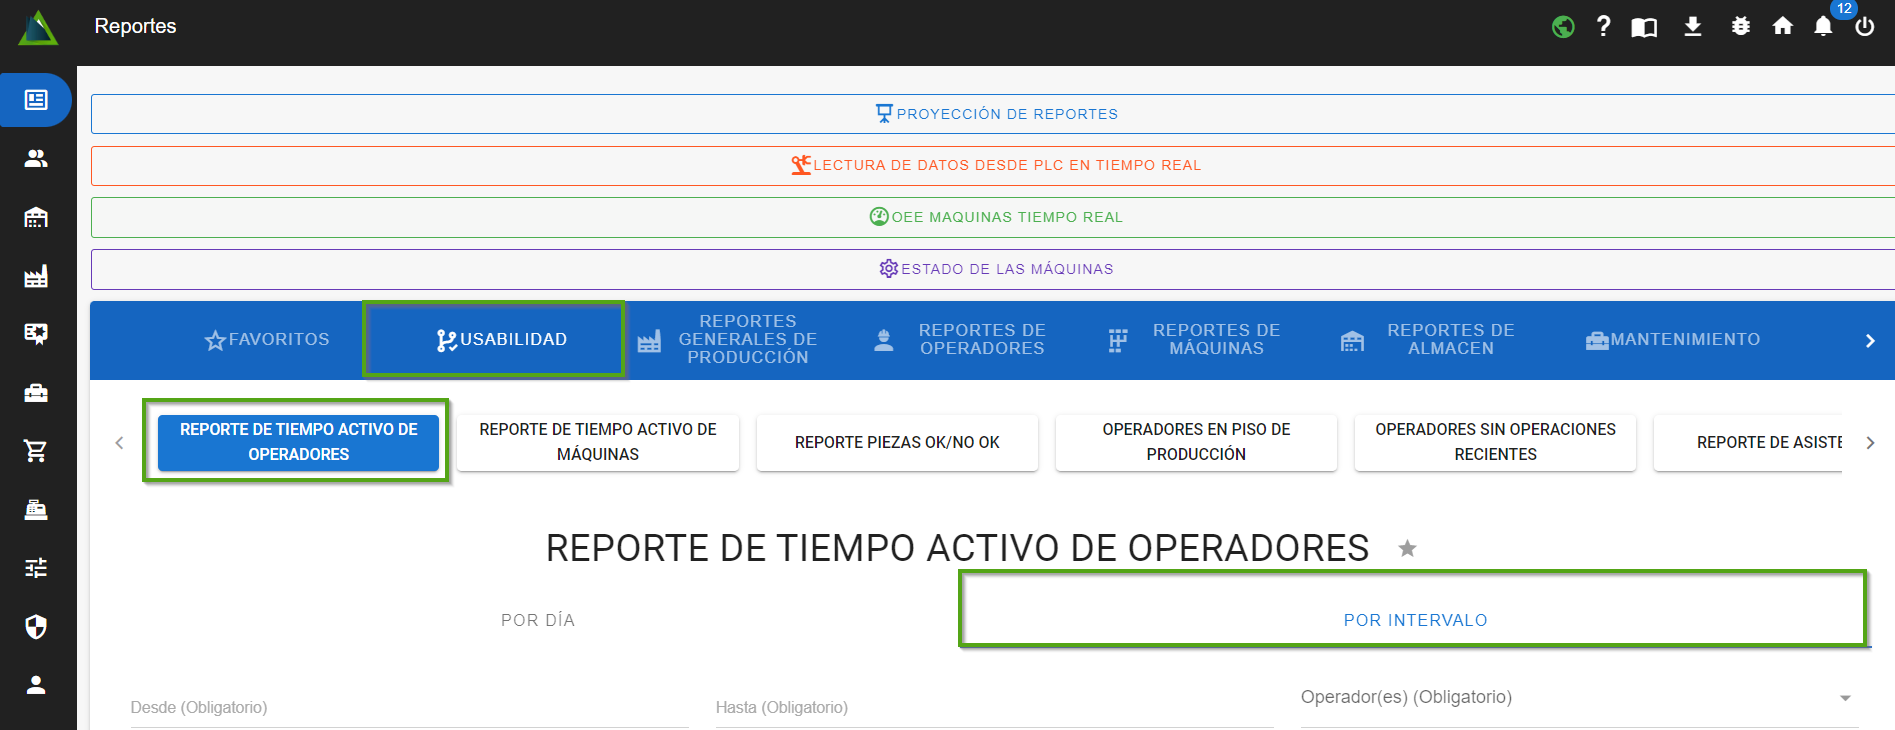Open the shopping cart sidebar icon

(x=36, y=451)
